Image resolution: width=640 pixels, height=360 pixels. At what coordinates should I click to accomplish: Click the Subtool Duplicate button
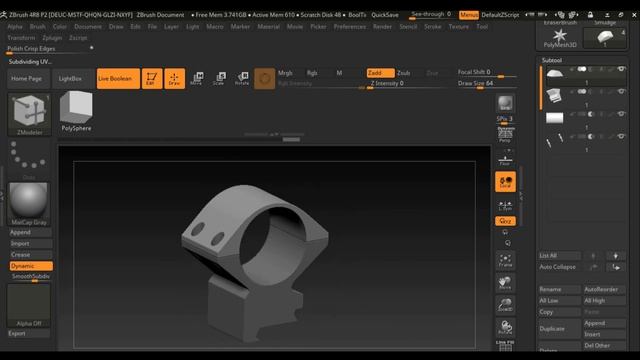[560, 329]
